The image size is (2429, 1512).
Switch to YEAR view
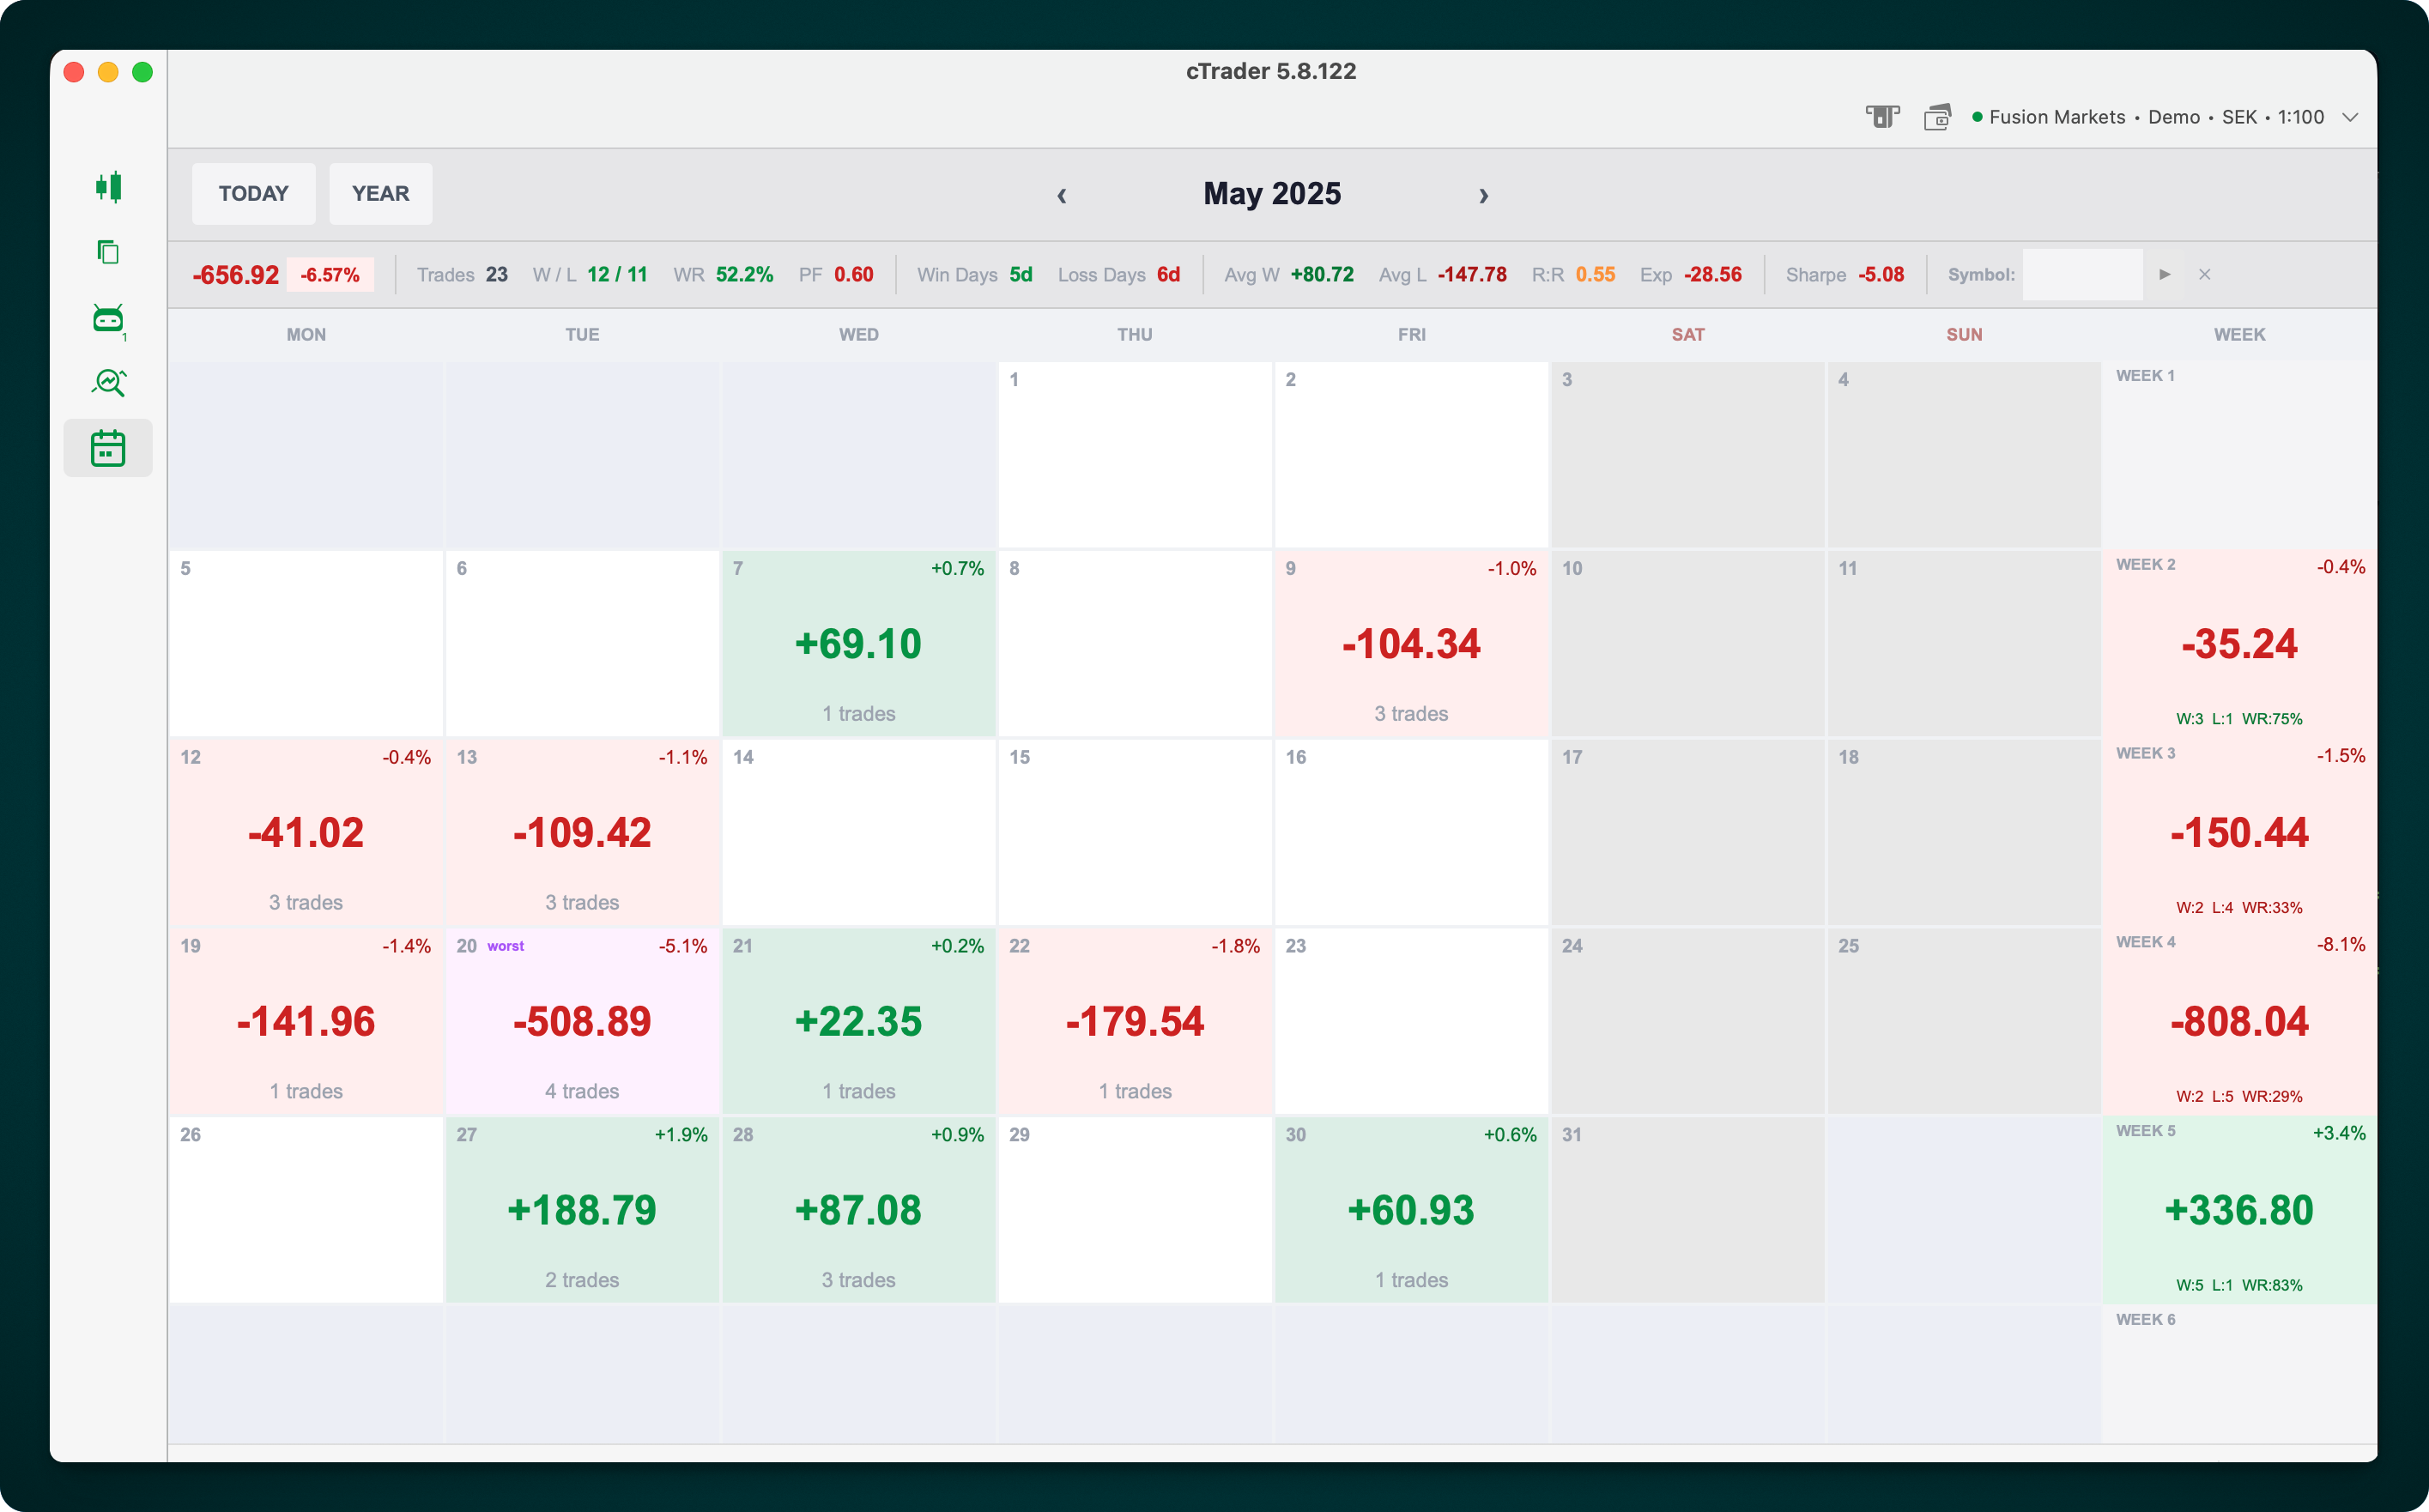(x=380, y=193)
